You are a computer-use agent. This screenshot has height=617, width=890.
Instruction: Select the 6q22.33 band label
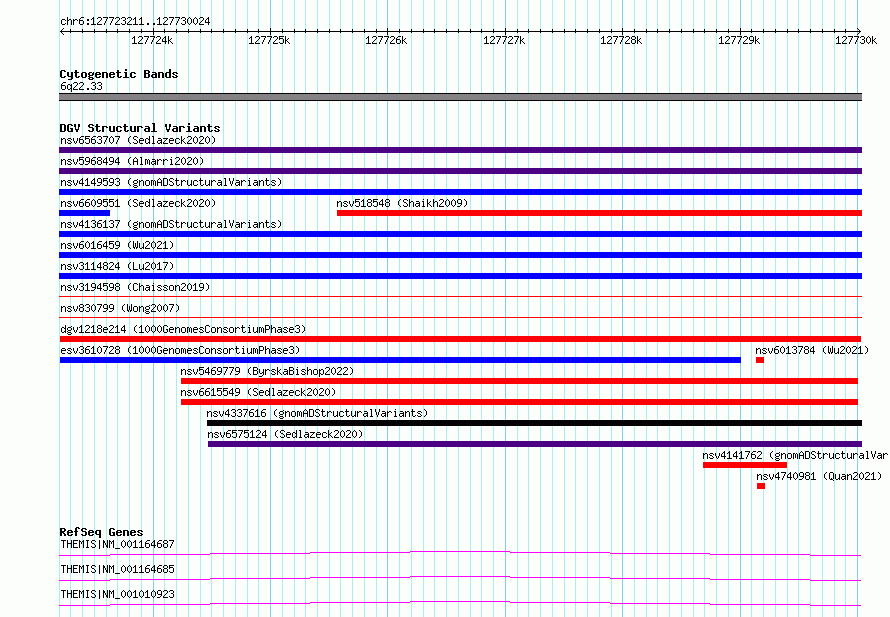click(x=81, y=86)
